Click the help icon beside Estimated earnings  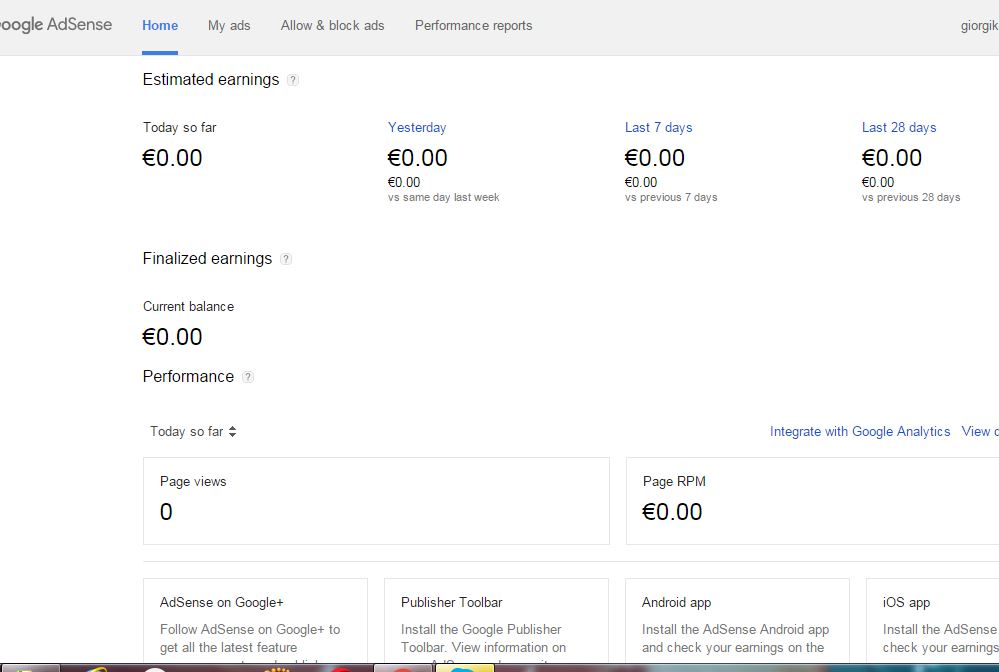point(293,80)
